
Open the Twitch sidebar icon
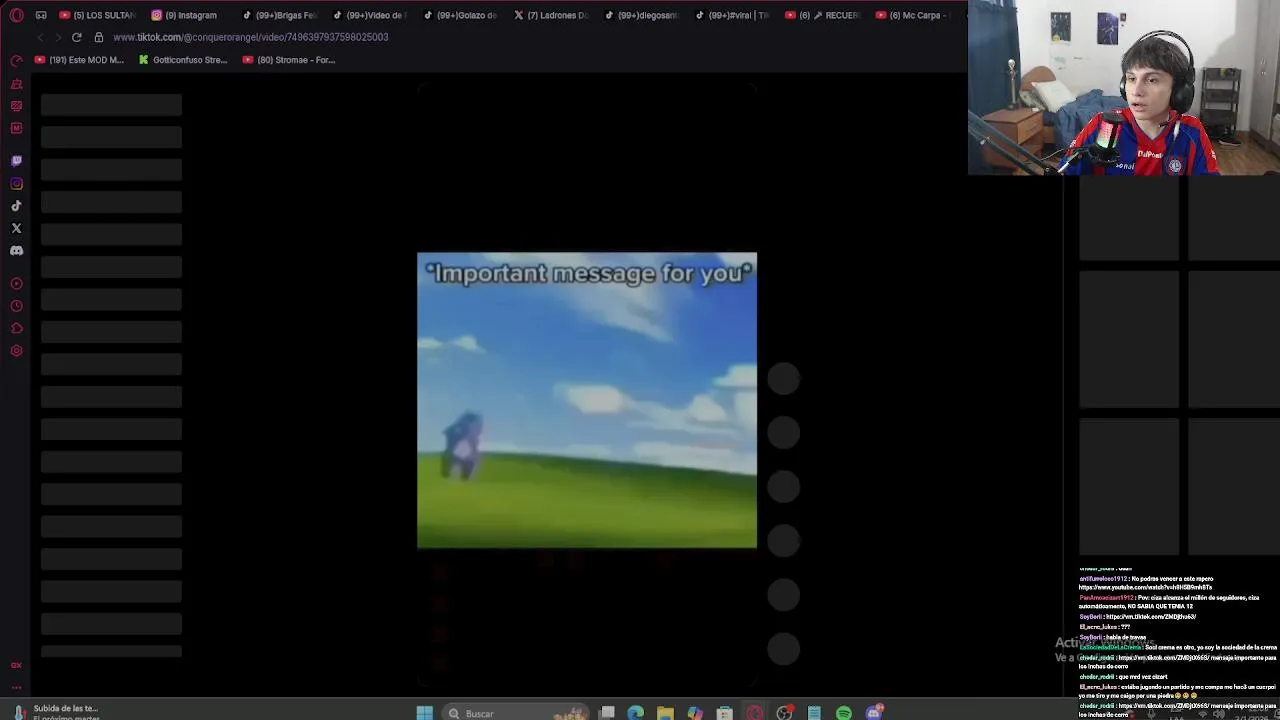pos(16,161)
